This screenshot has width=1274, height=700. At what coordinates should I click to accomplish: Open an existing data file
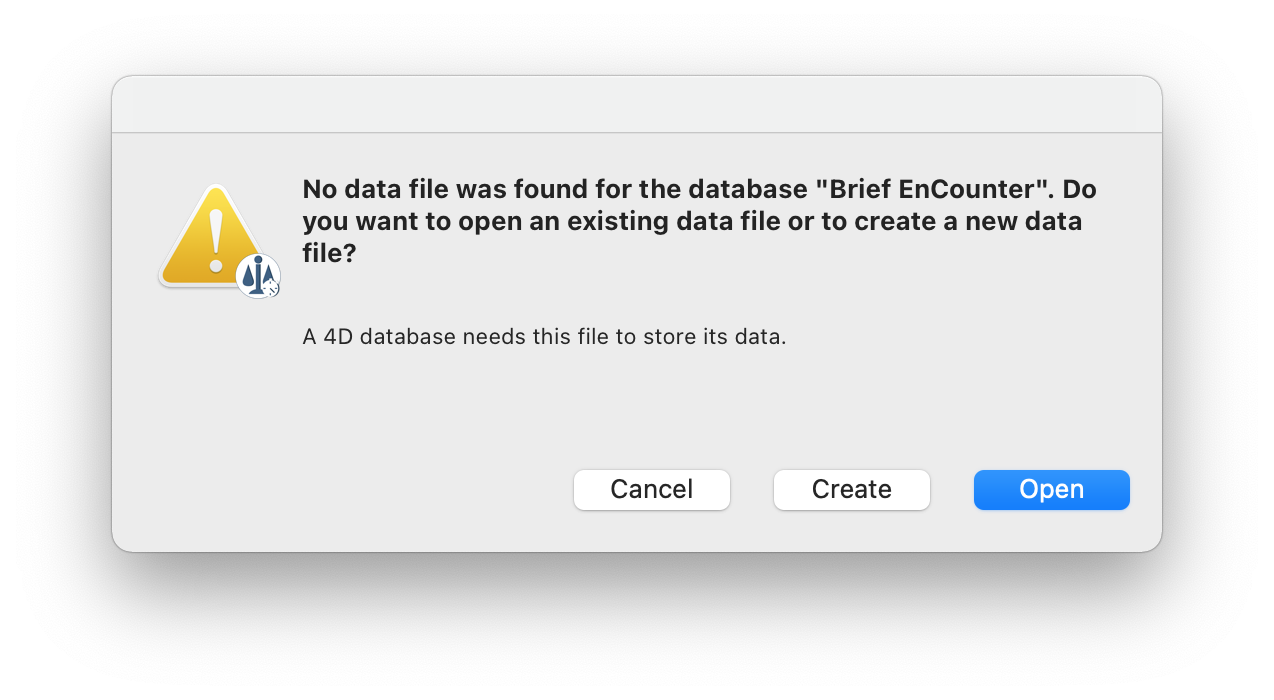(1051, 490)
